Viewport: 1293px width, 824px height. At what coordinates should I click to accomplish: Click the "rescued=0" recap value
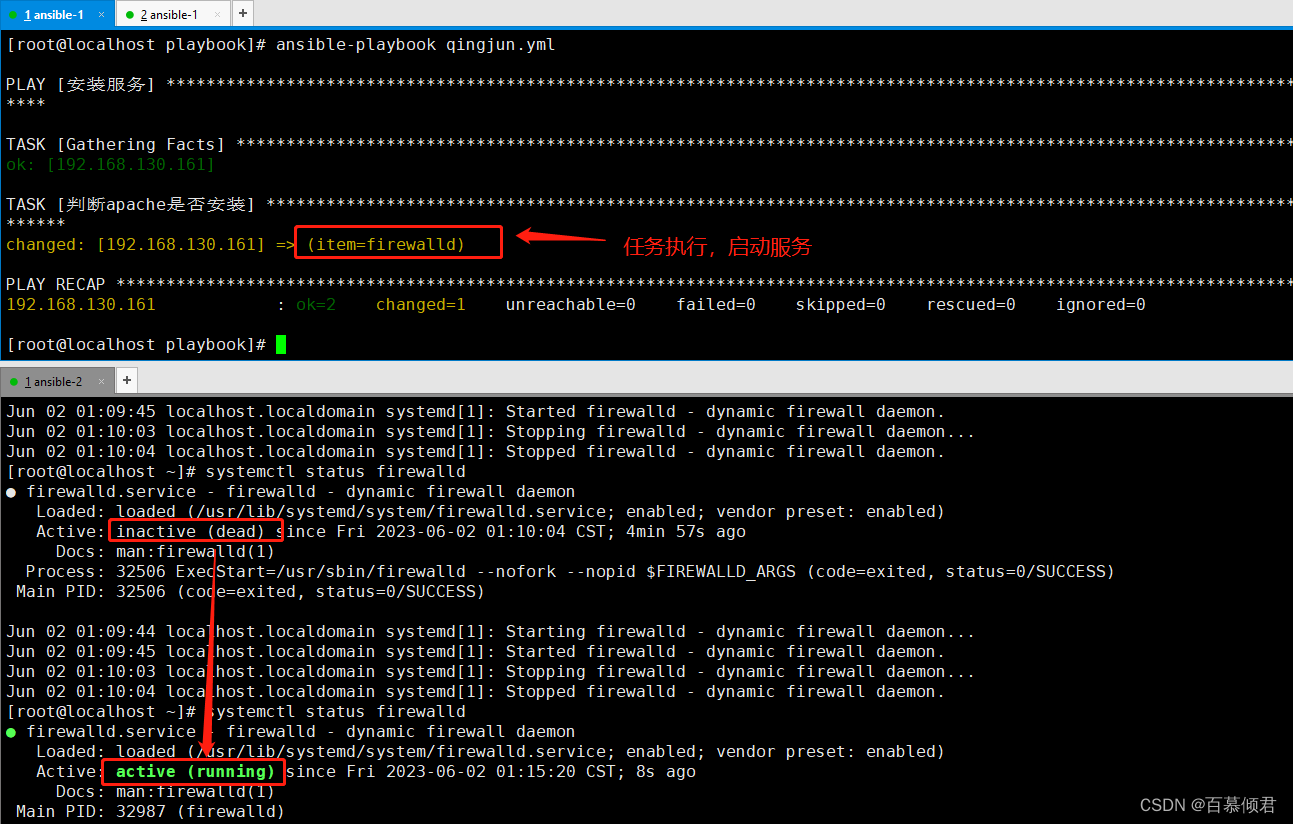tap(971, 304)
